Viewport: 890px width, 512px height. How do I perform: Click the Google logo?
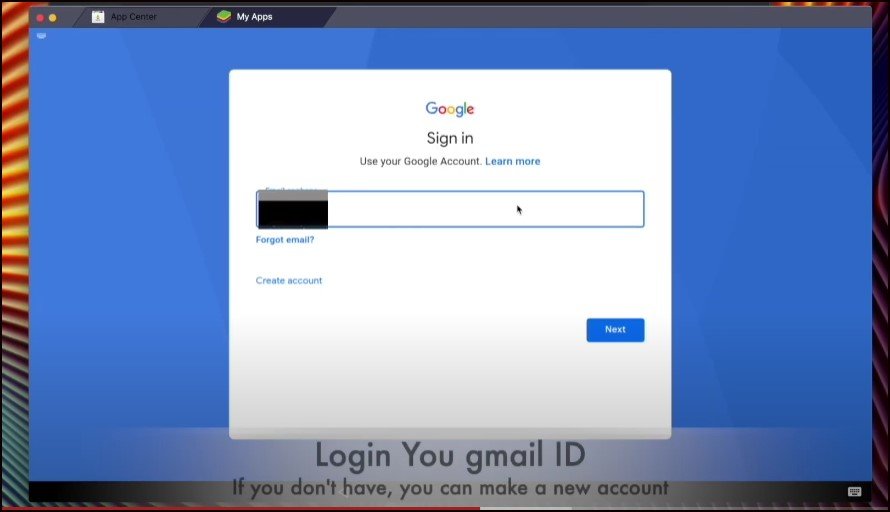point(450,108)
